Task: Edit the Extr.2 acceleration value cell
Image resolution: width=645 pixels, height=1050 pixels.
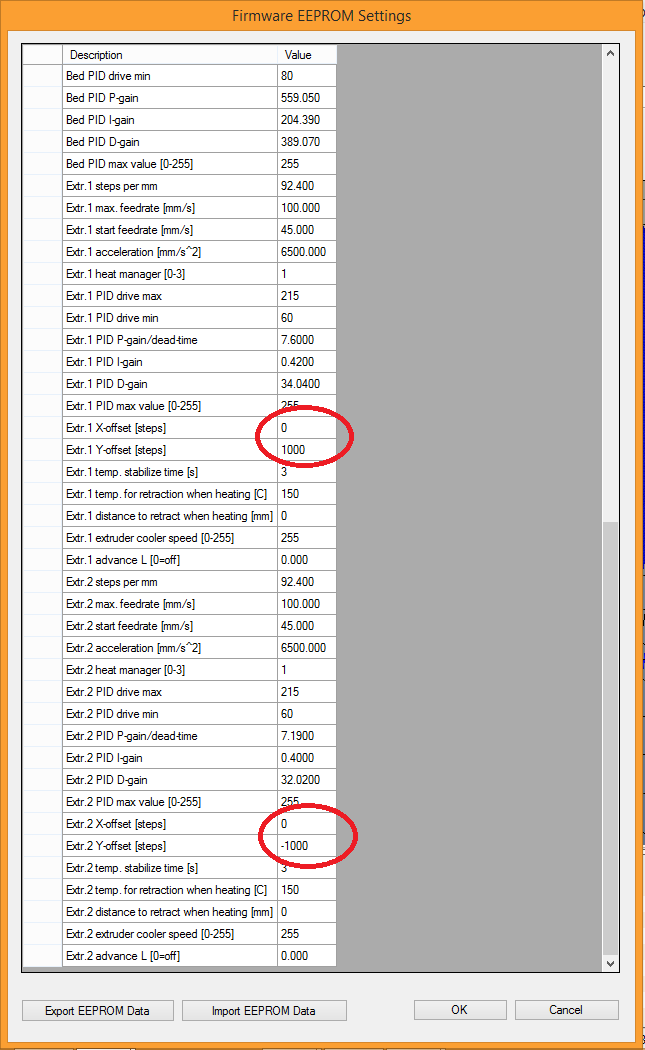Action: (x=307, y=648)
